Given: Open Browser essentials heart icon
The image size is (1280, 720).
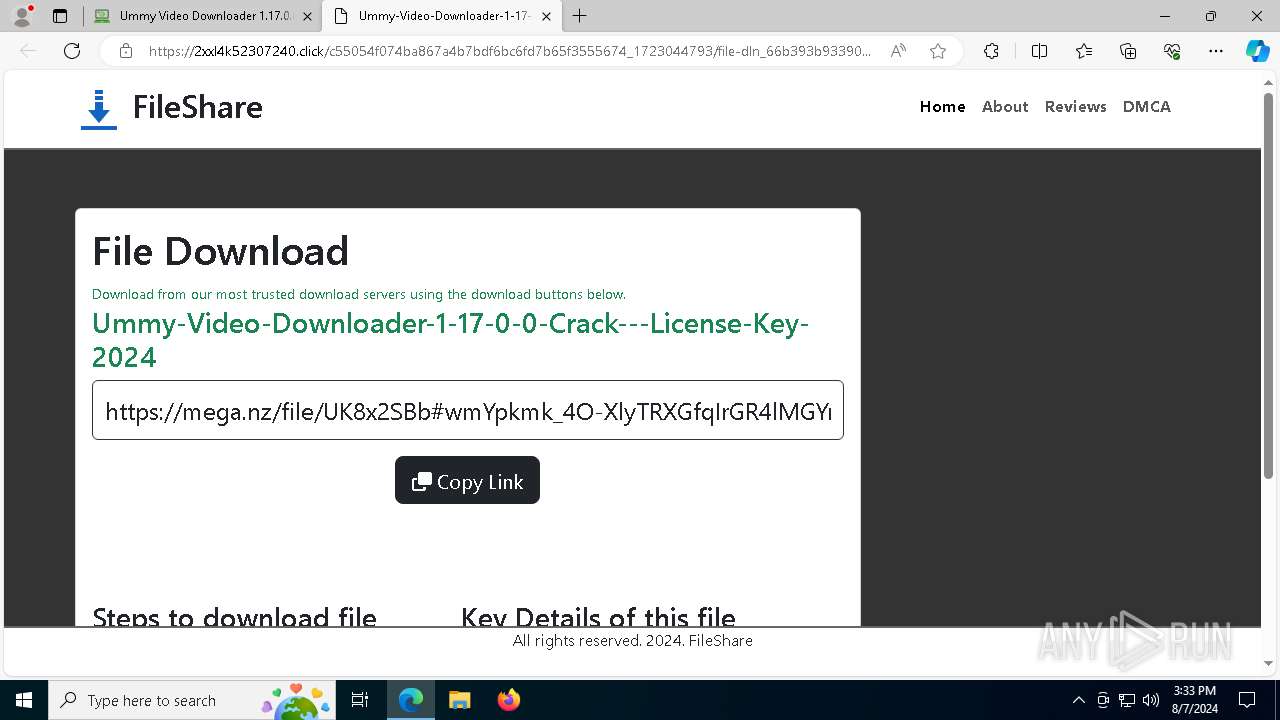Looking at the screenshot, I should [1172, 51].
